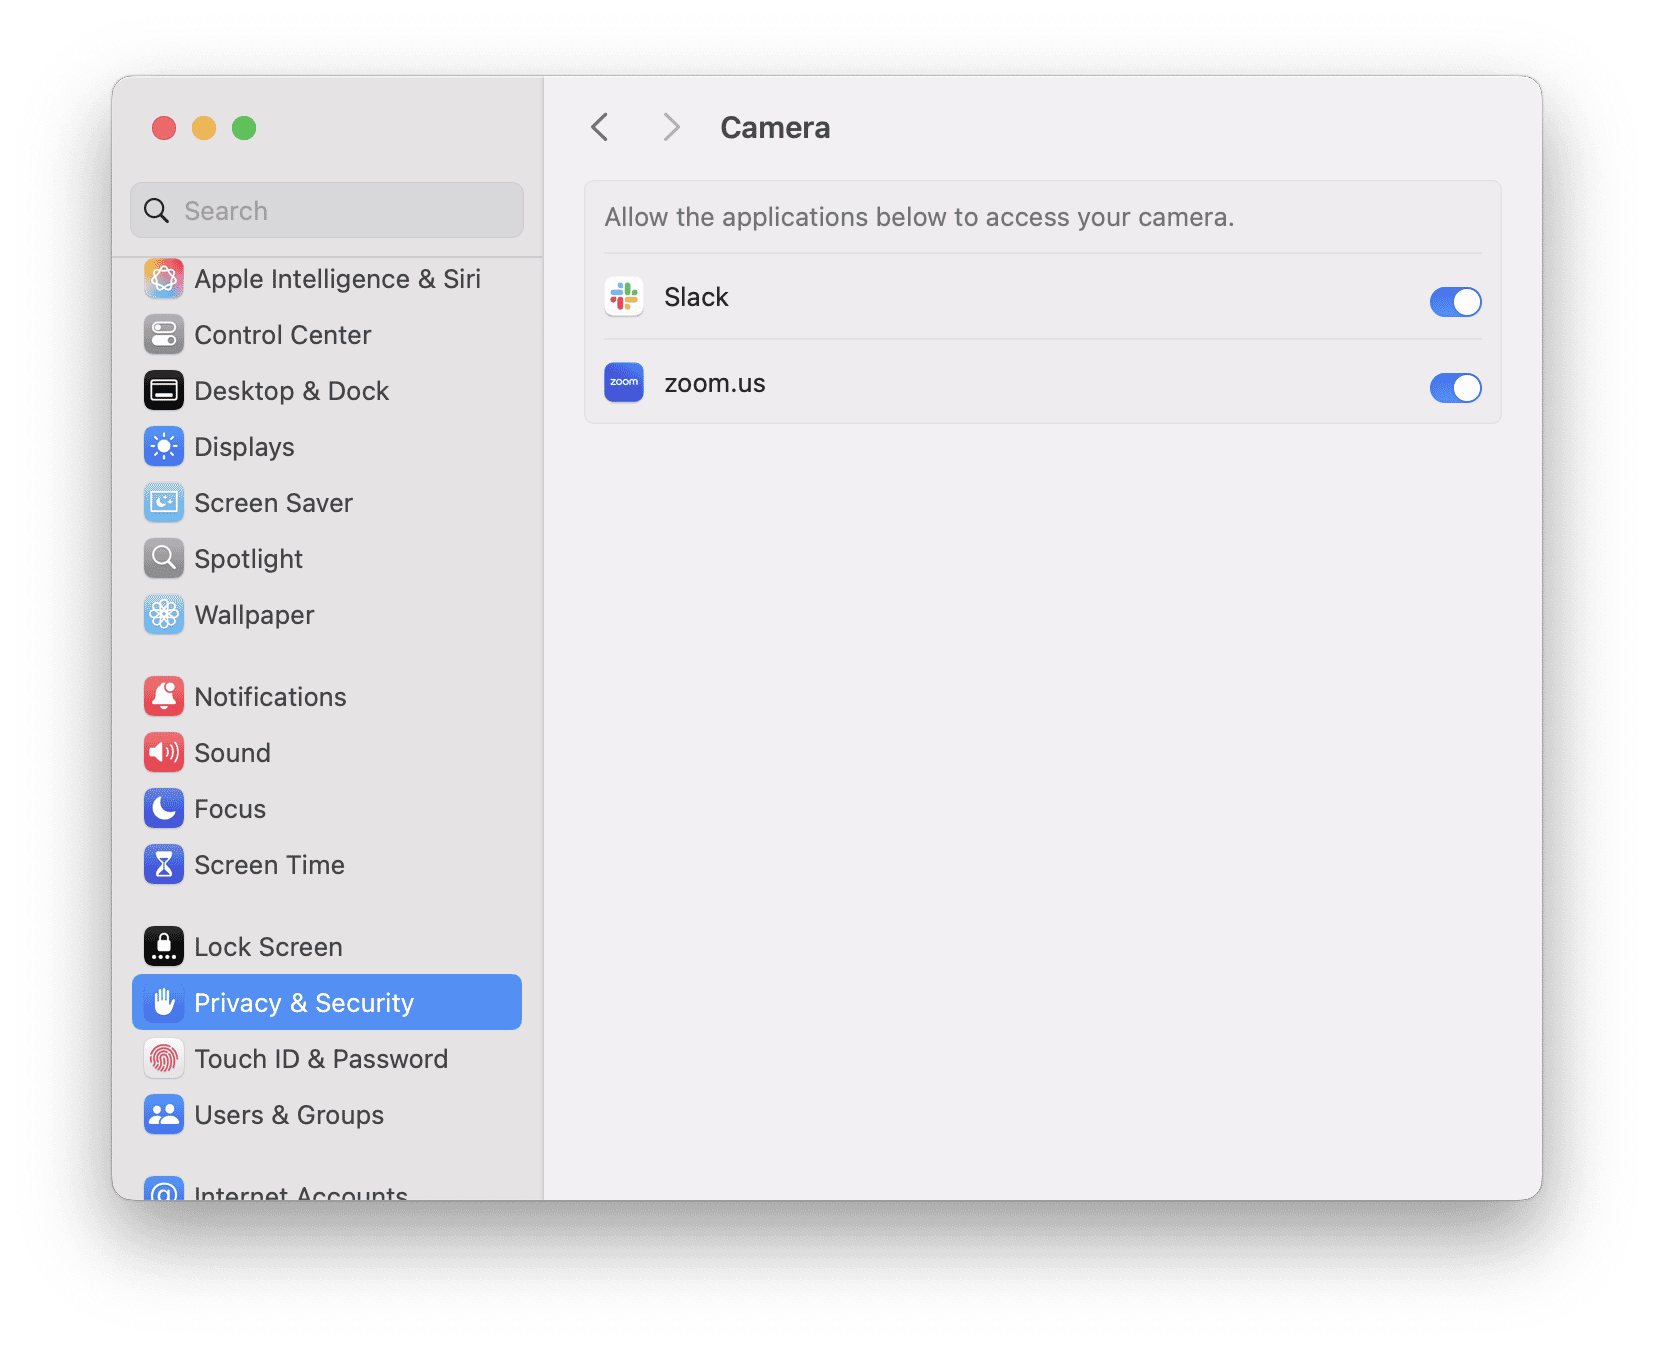This screenshot has width=1654, height=1348.
Task: Click the Slack app icon
Action: click(623, 296)
